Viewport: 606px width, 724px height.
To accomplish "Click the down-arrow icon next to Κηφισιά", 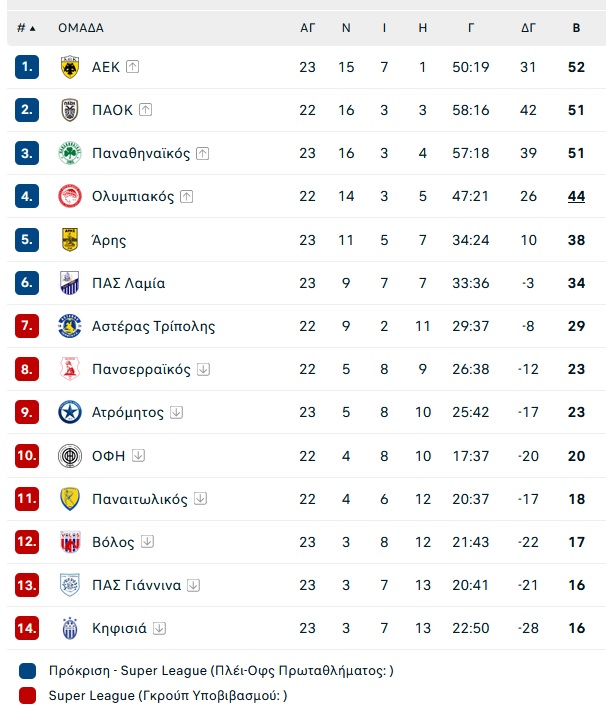I will [159, 628].
